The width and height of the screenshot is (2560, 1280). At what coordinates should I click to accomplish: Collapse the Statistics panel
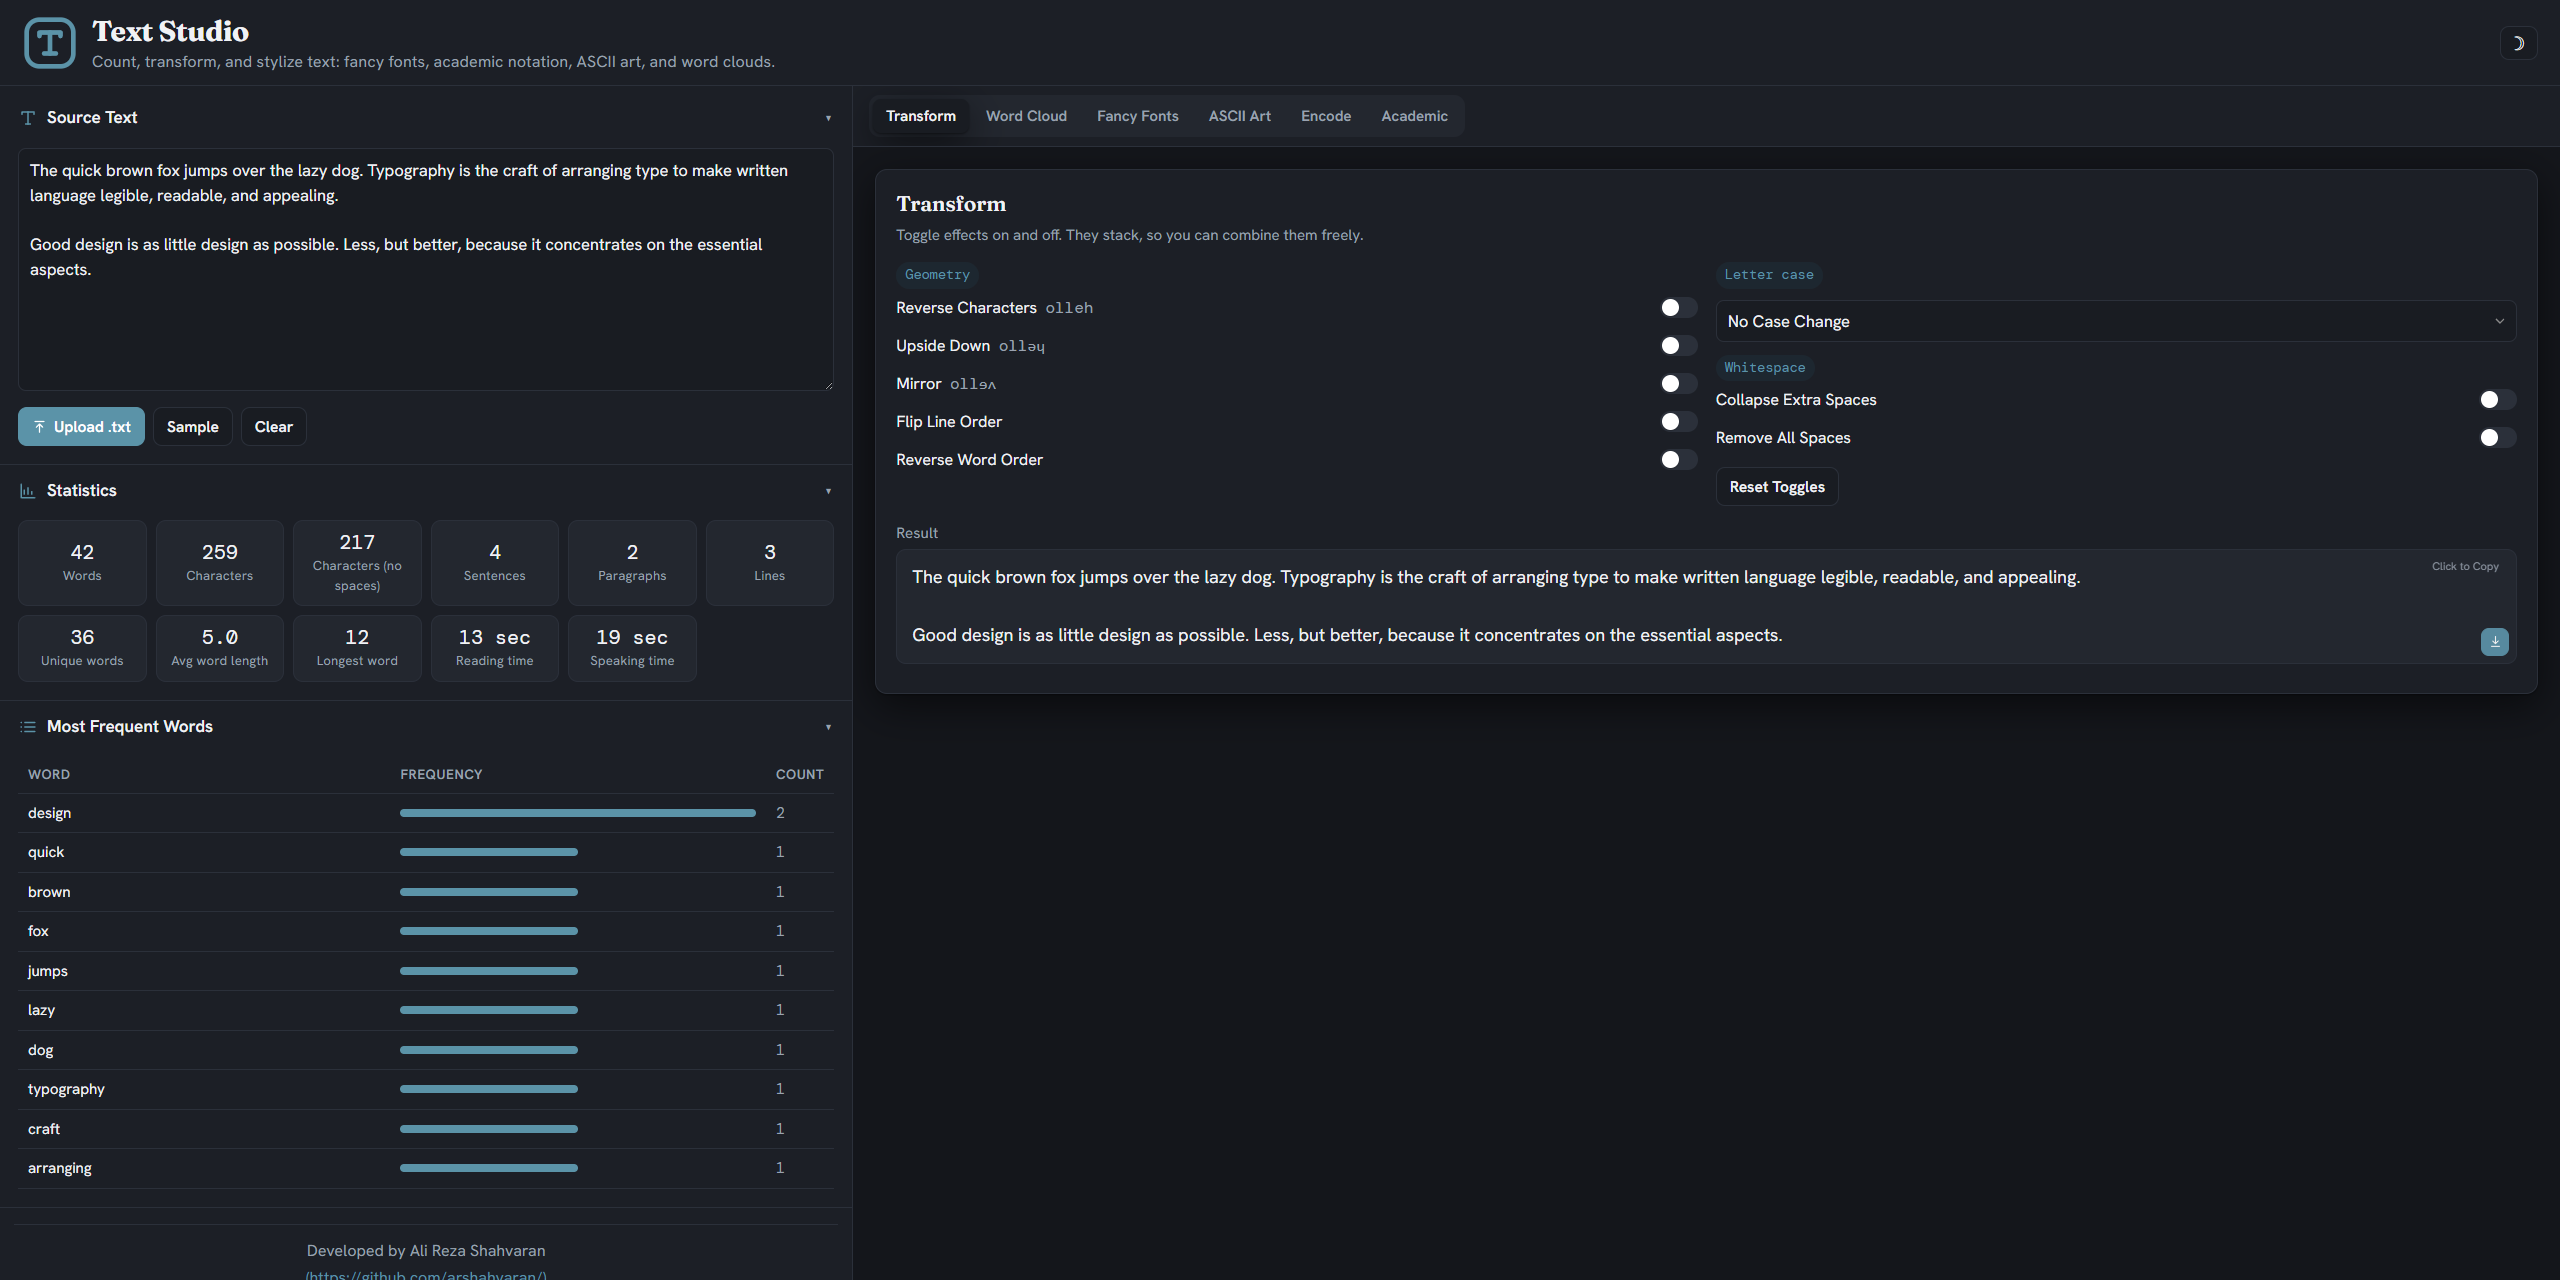pos(828,491)
